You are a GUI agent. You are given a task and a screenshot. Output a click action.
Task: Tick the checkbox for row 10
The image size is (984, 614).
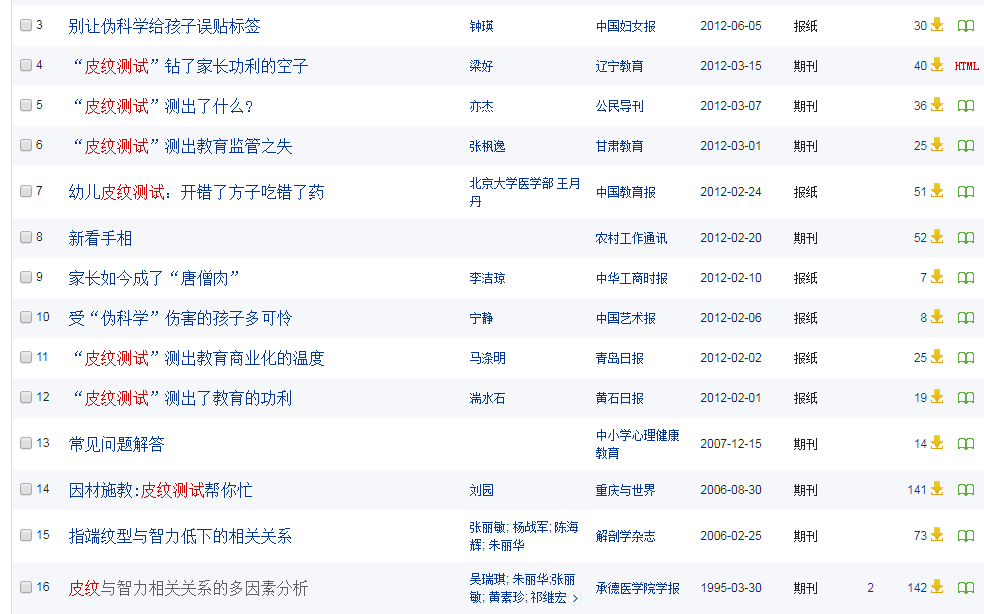26,317
